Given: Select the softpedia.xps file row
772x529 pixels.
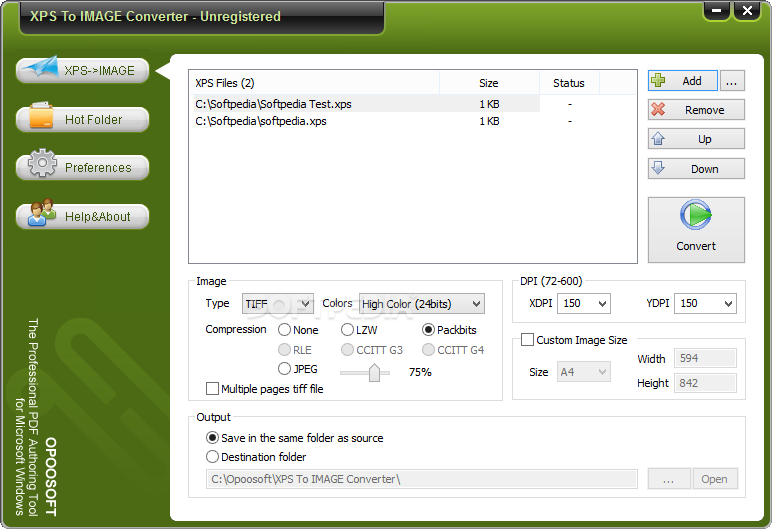Looking at the screenshot, I should pos(364,121).
